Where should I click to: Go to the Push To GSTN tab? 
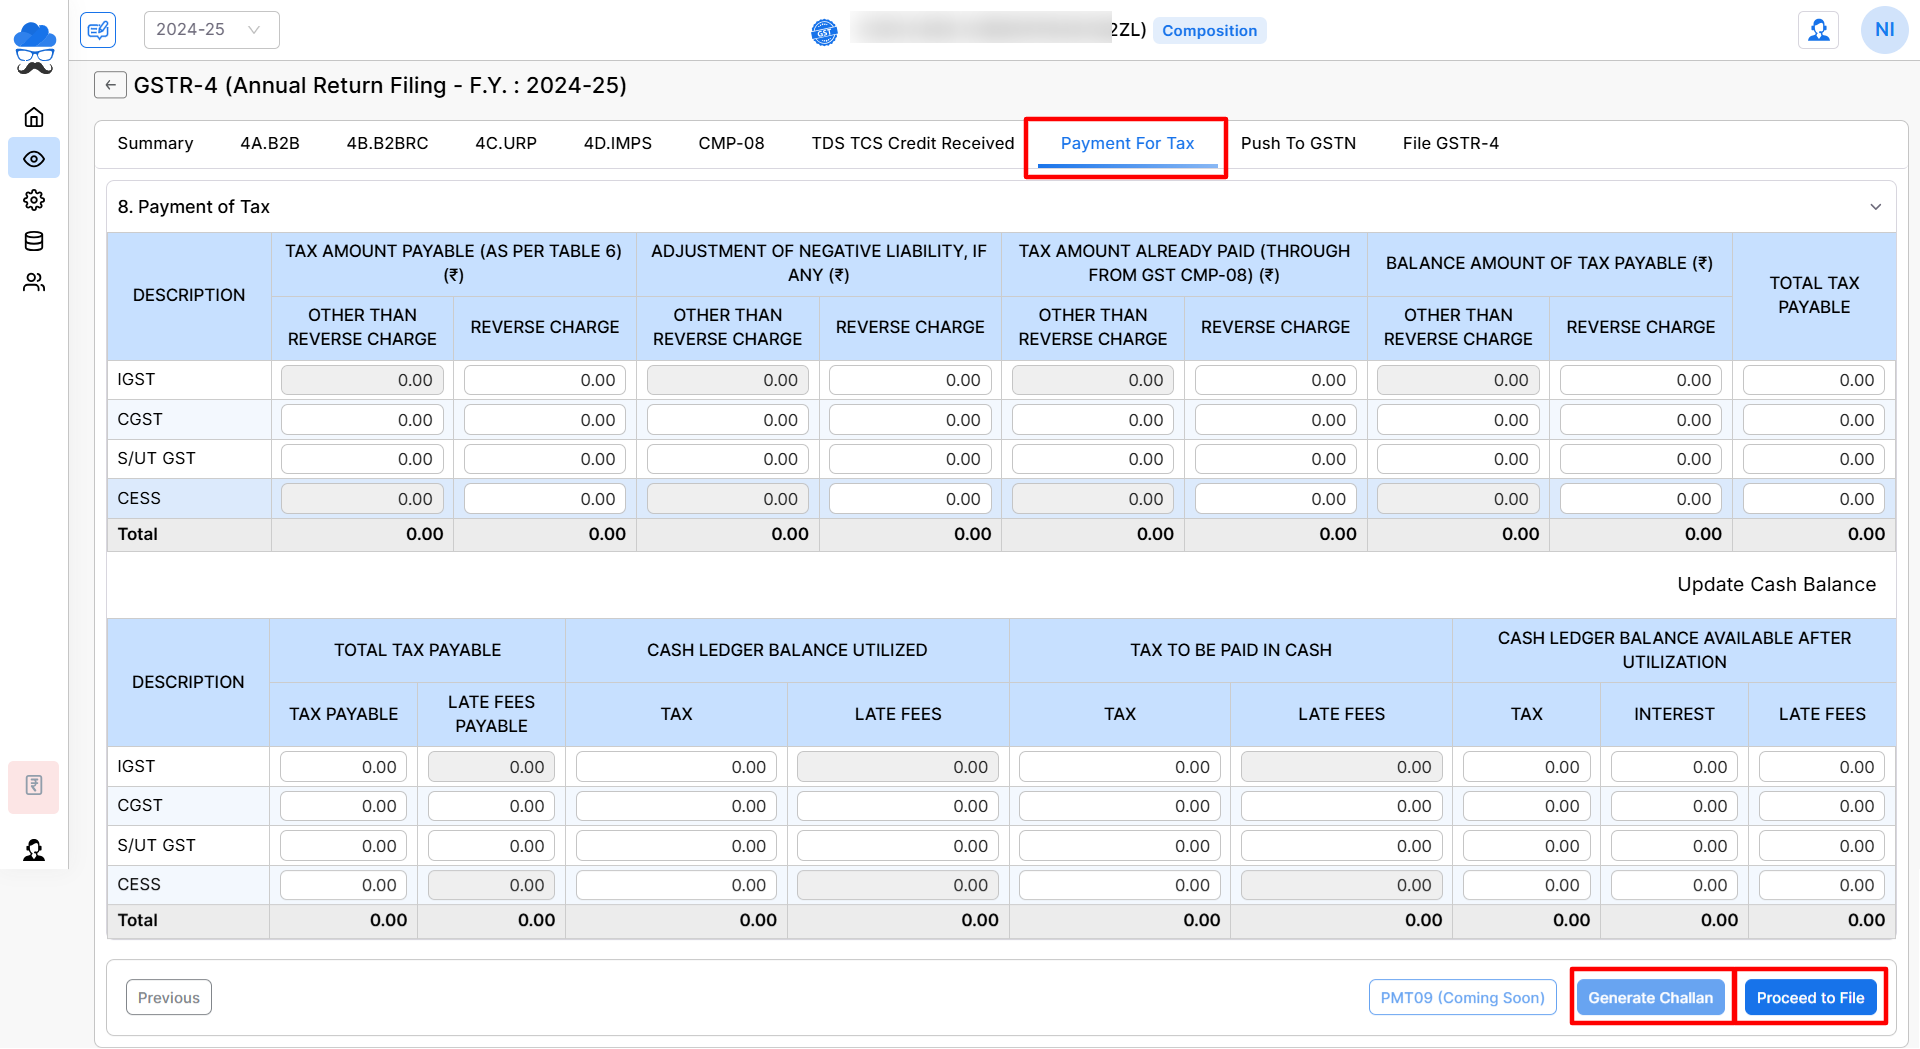(1298, 143)
